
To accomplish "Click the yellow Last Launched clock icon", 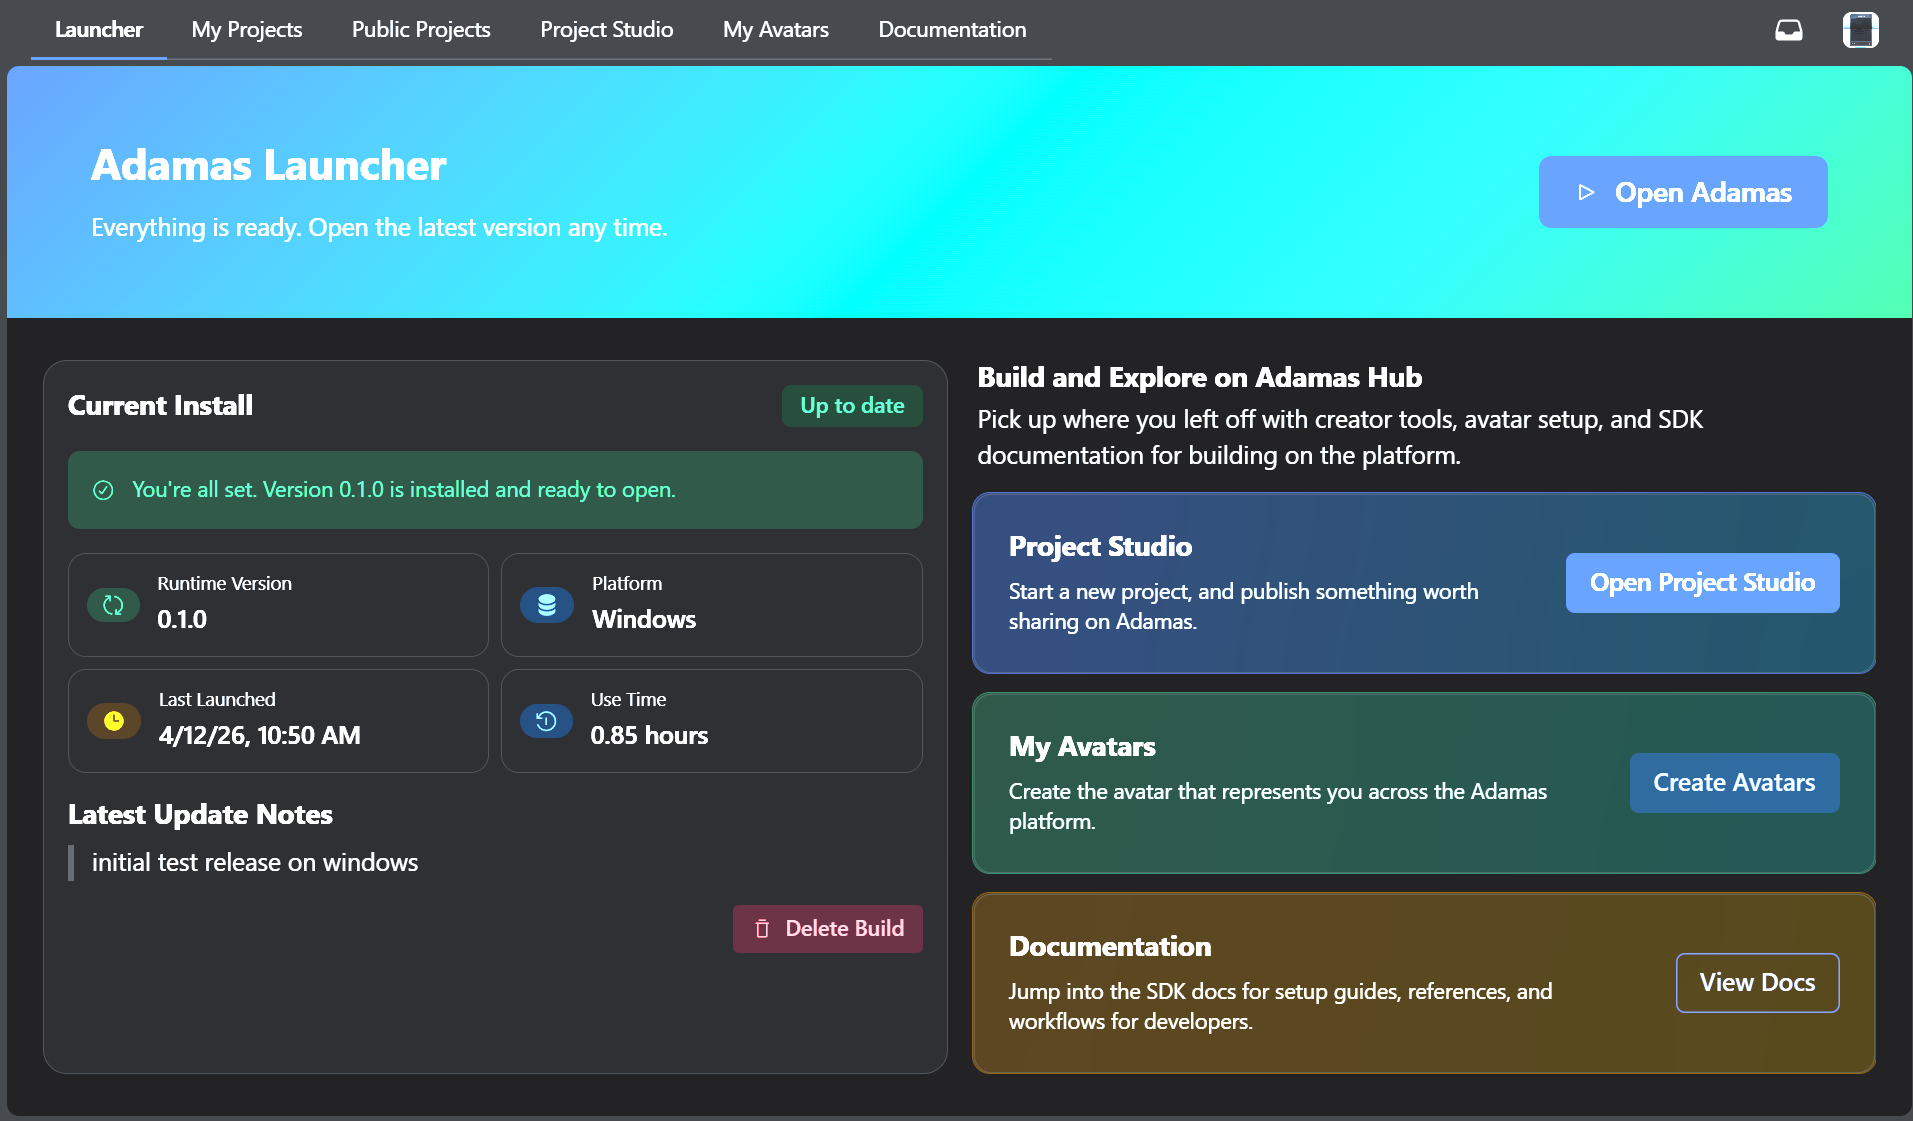I will tap(114, 721).
